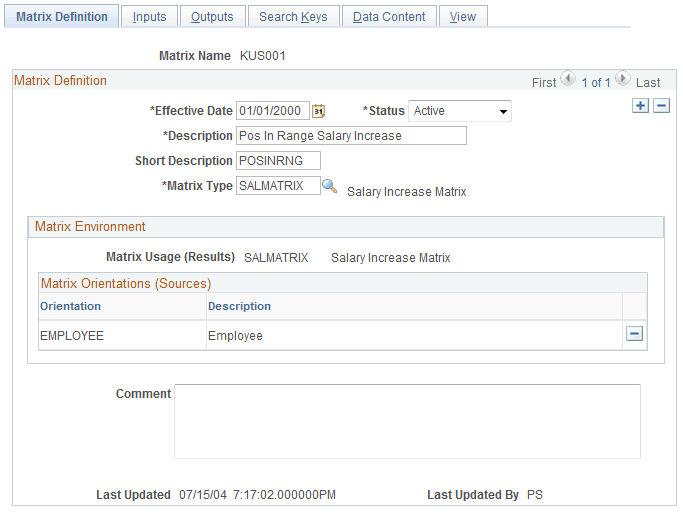This screenshot has width=683, height=514.
Task: Switch to the View tab
Action: point(463,17)
